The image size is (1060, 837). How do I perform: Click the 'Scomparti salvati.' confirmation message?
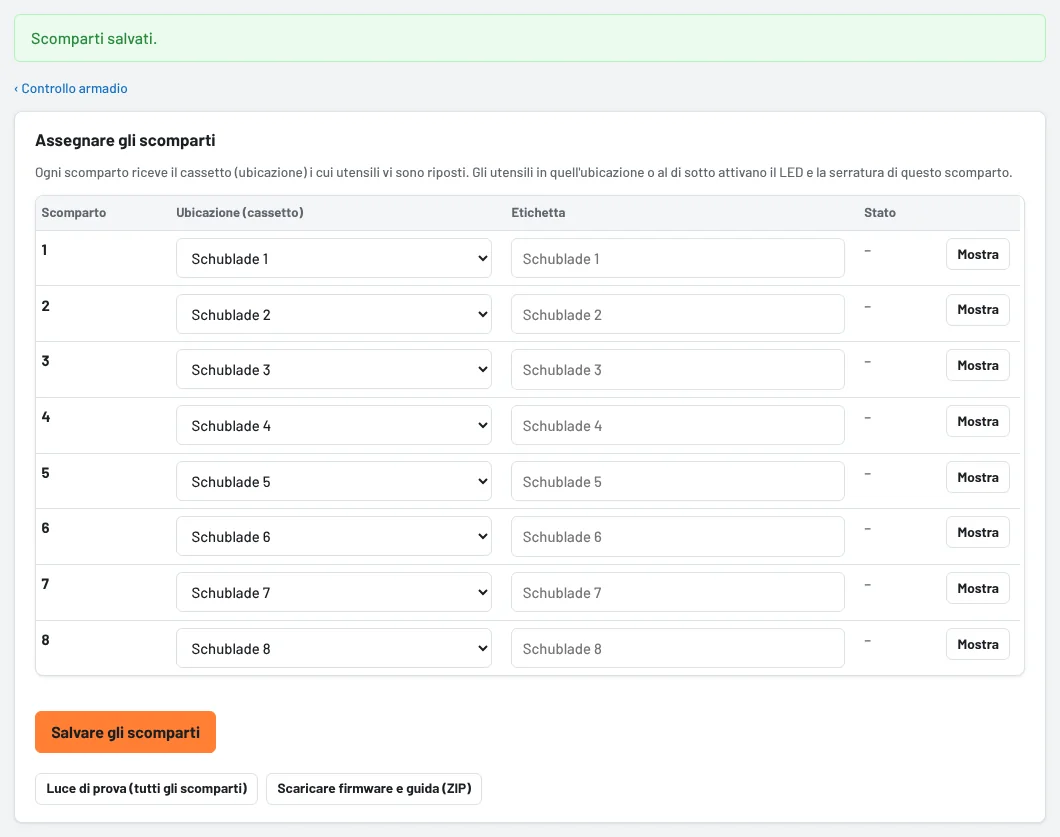coord(94,39)
